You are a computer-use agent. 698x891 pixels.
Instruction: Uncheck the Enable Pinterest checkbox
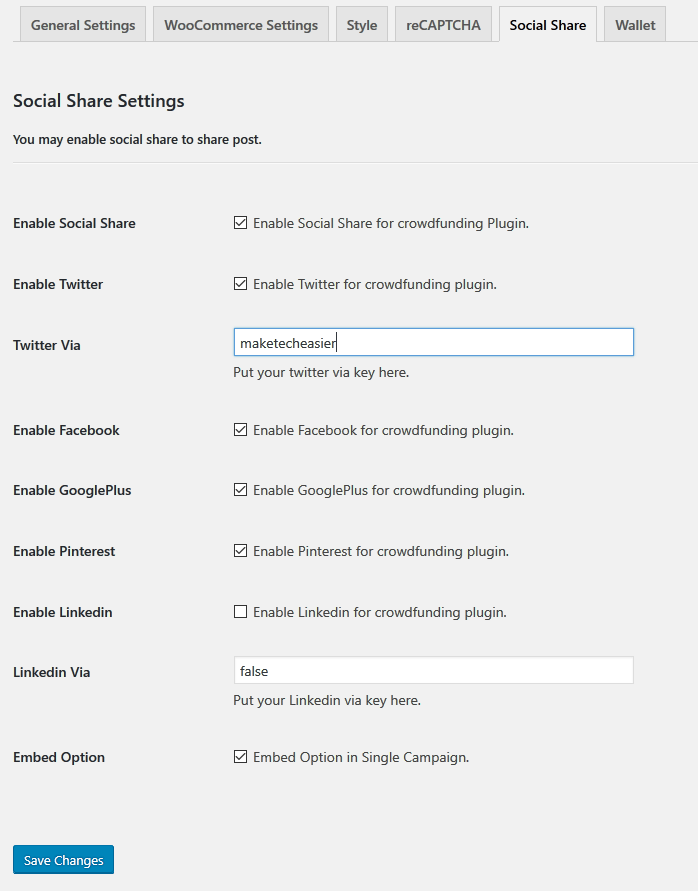(x=240, y=550)
